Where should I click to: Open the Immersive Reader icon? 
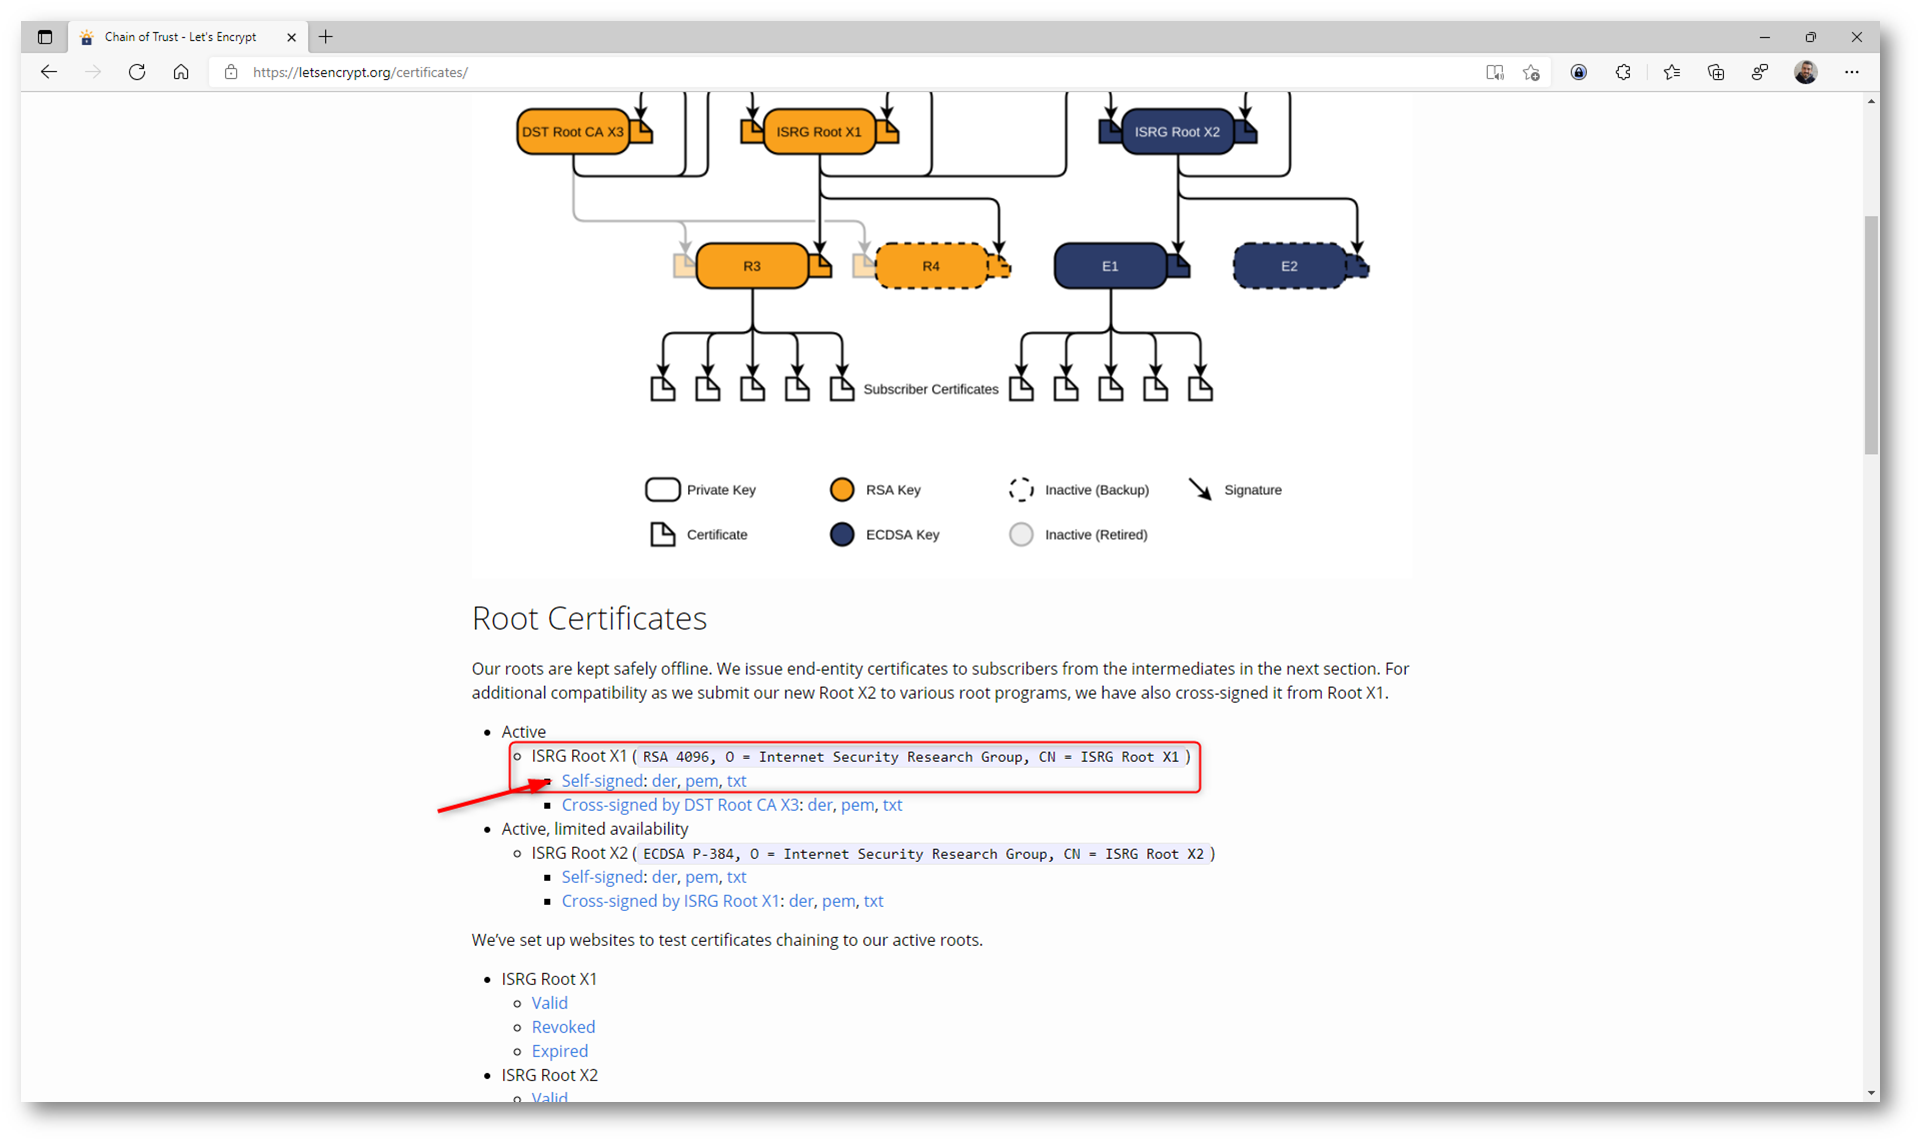(1494, 72)
